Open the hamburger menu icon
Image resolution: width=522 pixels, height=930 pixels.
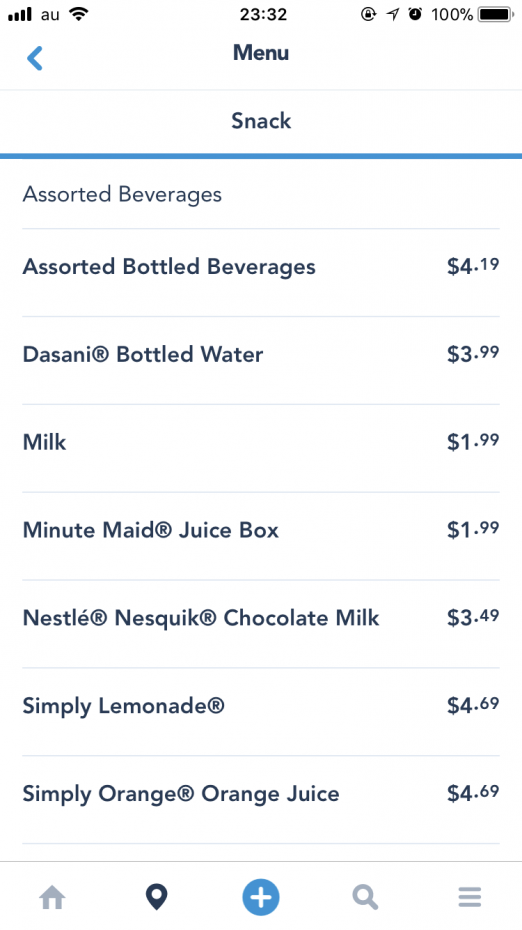tap(469, 897)
